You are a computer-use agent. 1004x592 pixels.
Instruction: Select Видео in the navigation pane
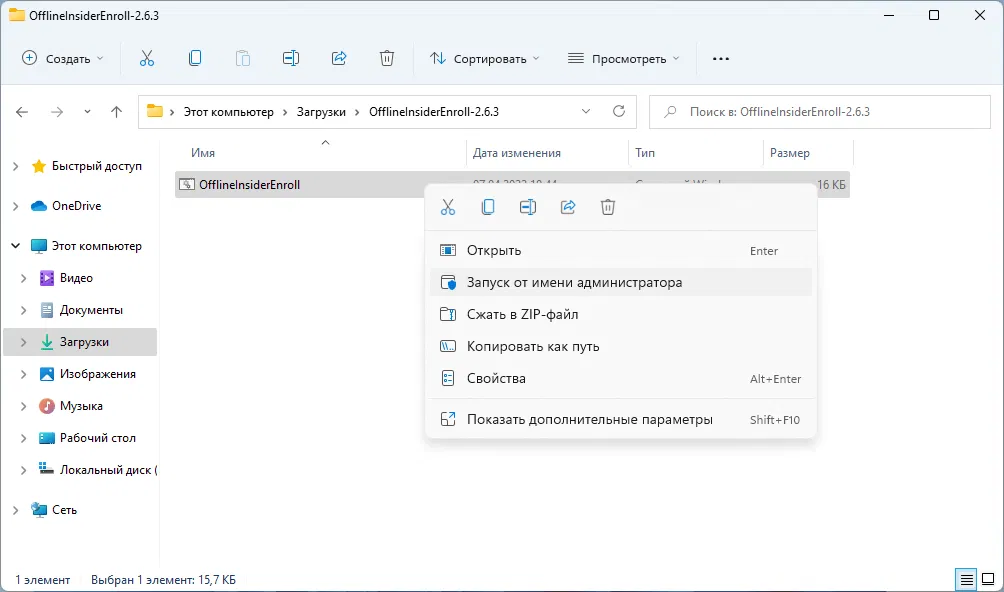(76, 278)
